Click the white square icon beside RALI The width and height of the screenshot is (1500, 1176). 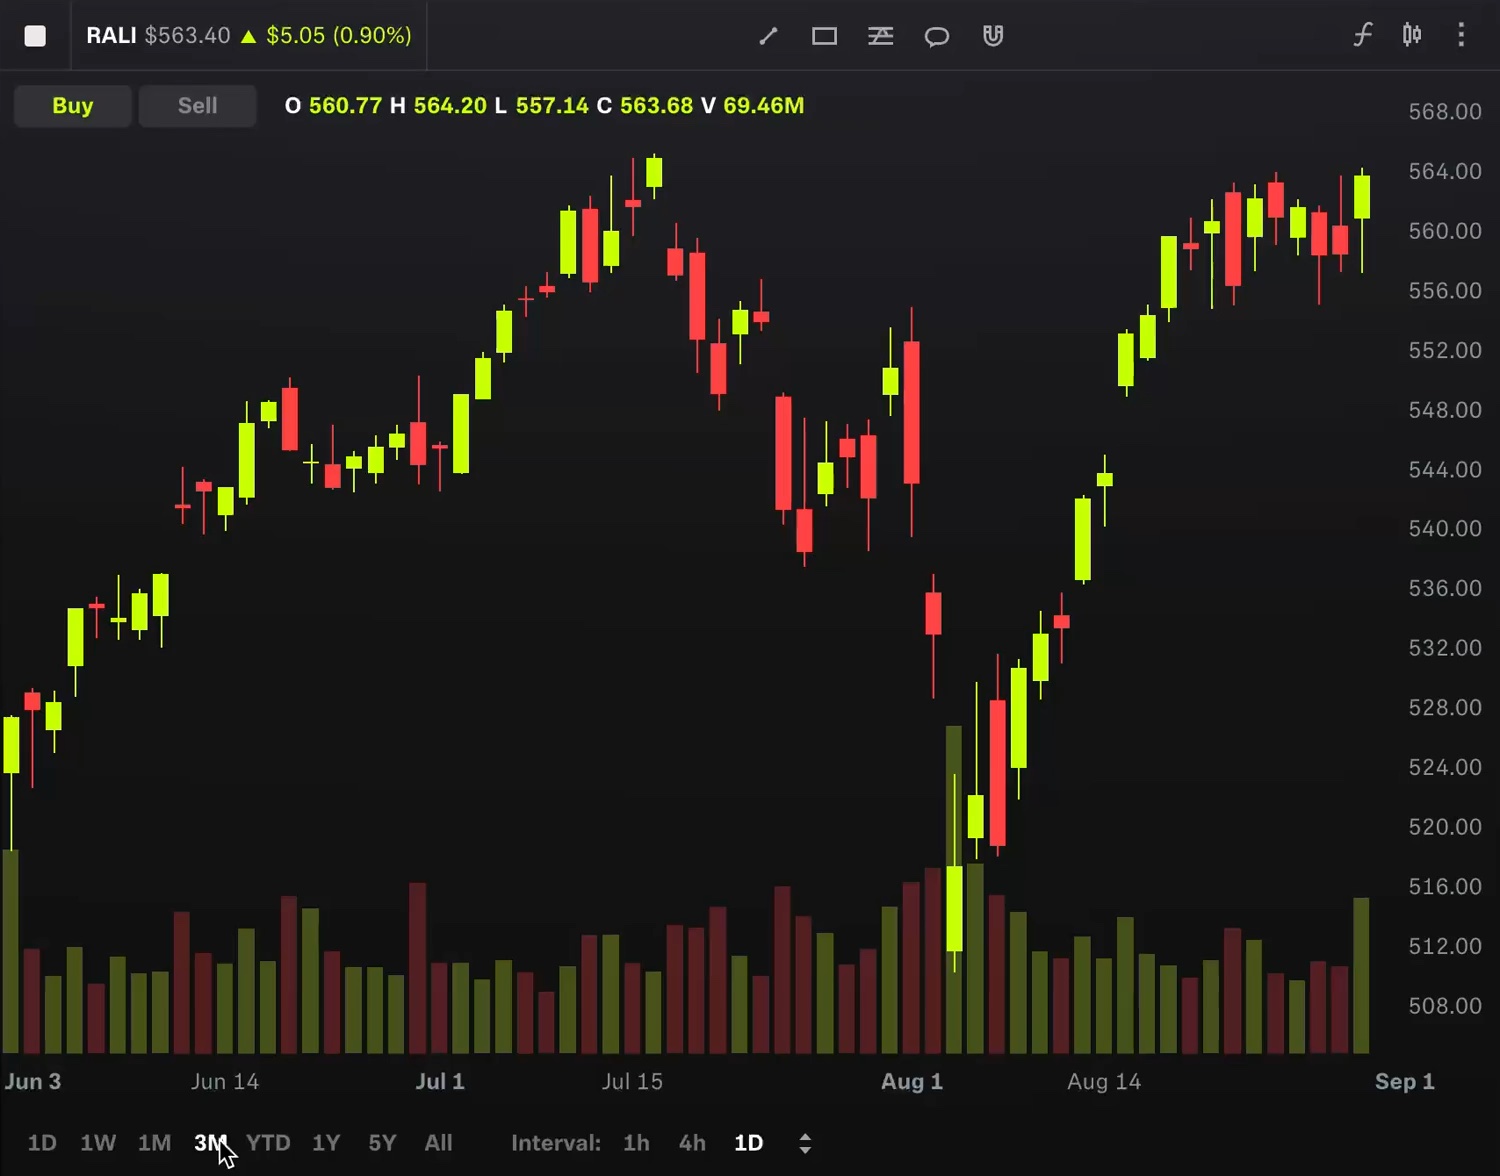click(x=35, y=35)
